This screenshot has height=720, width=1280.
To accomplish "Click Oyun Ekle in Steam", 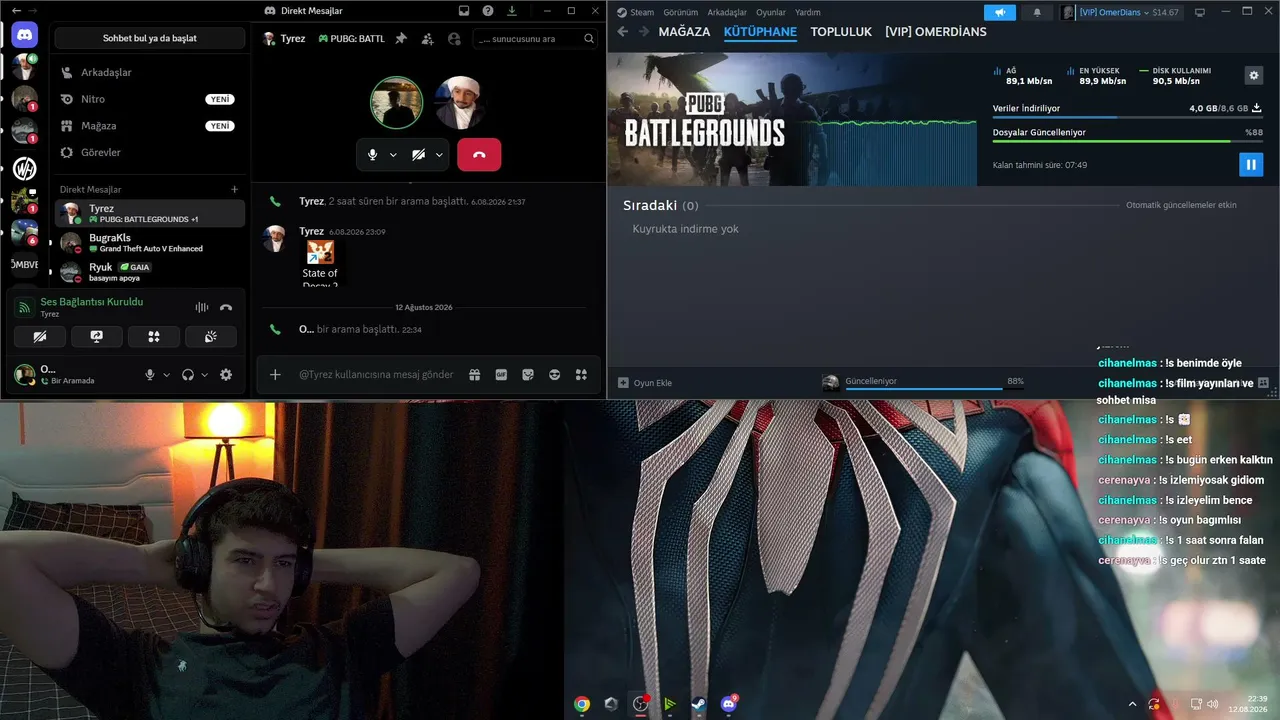I will (x=645, y=383).
